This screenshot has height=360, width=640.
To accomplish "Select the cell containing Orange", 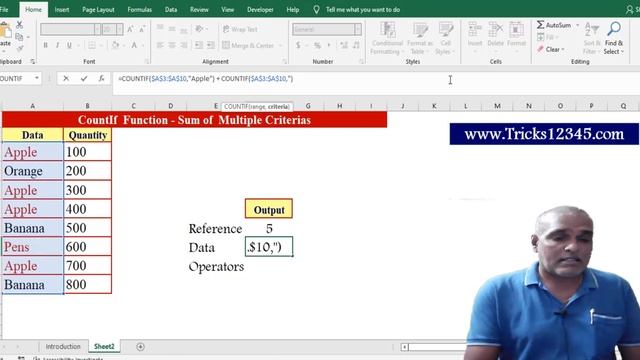I will click(32, 171).
